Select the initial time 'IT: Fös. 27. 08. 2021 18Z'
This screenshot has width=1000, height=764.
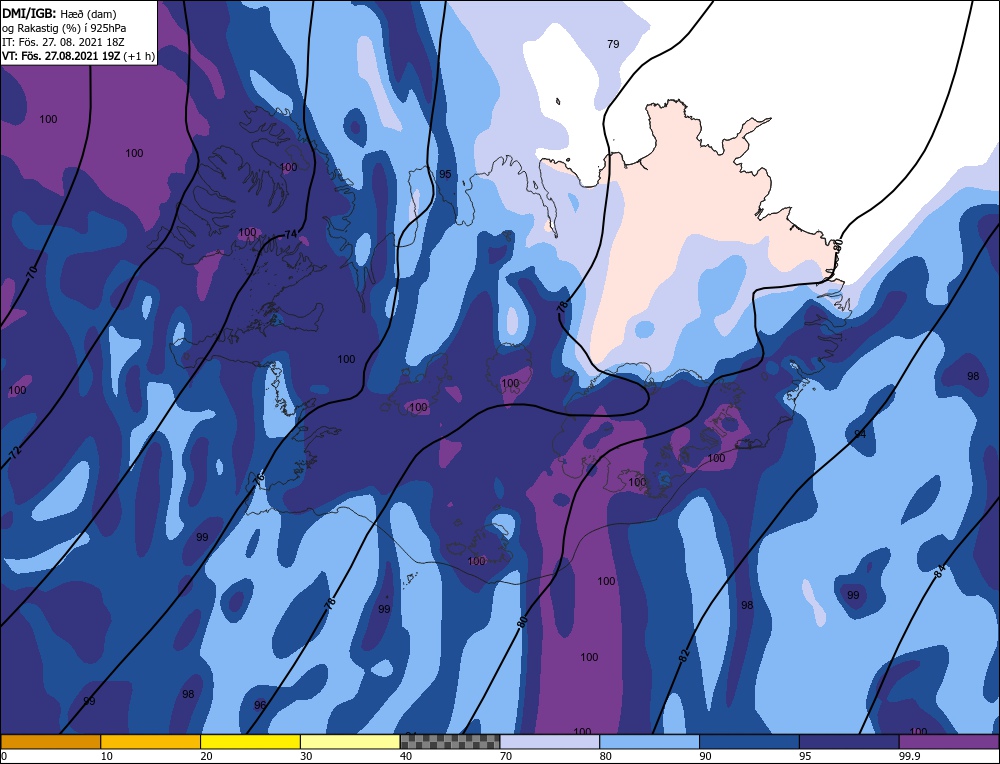tap(63, 41)
